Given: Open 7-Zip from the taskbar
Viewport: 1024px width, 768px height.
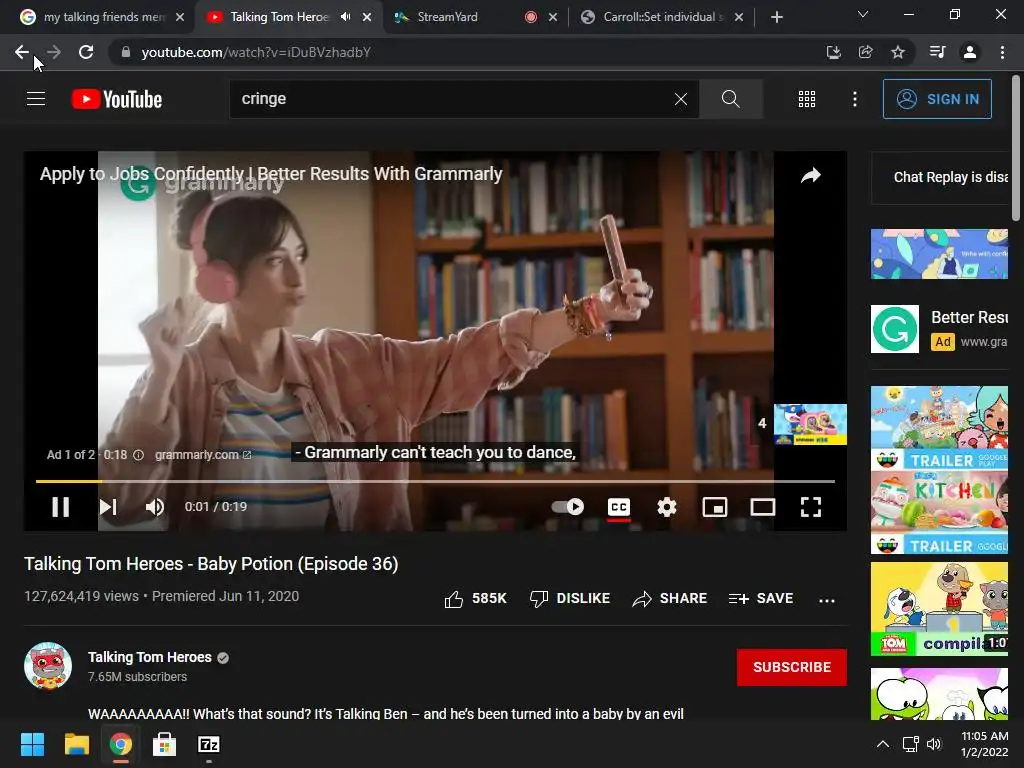Looking at the screenshot, I should 208,744.
